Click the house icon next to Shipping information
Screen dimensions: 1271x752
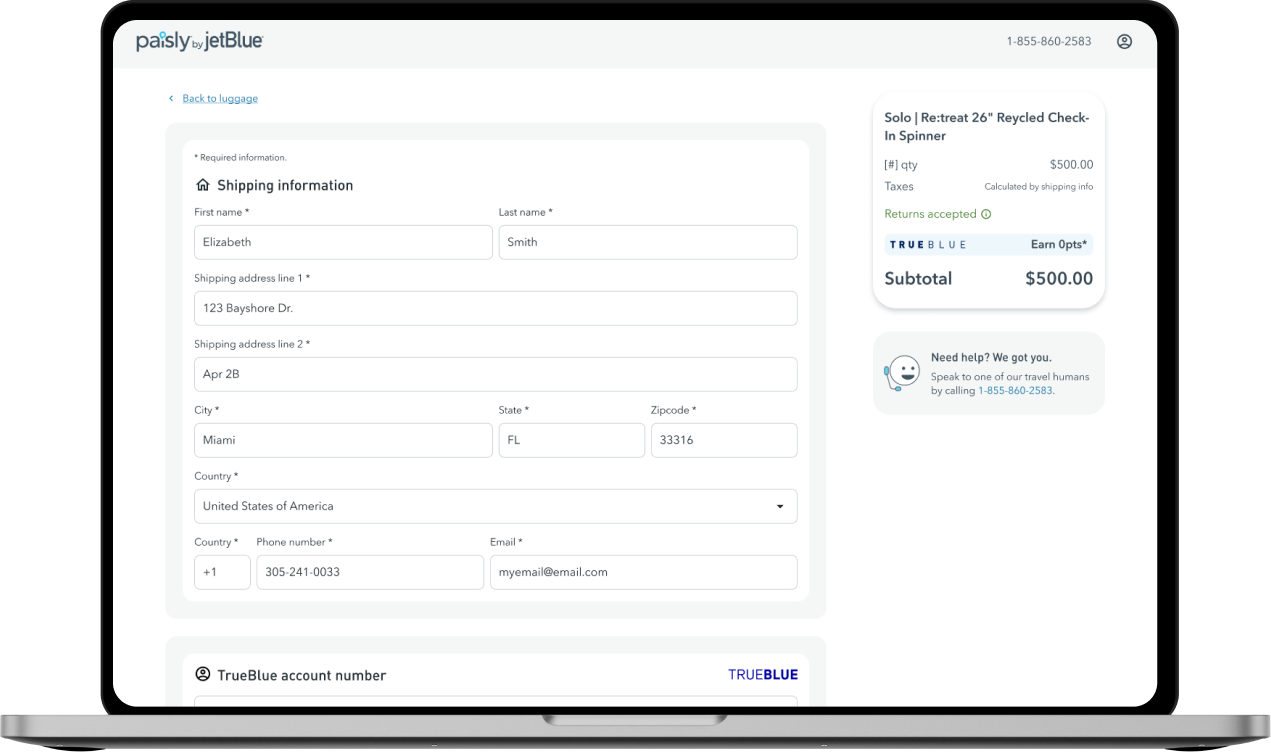tap(202, 185)
